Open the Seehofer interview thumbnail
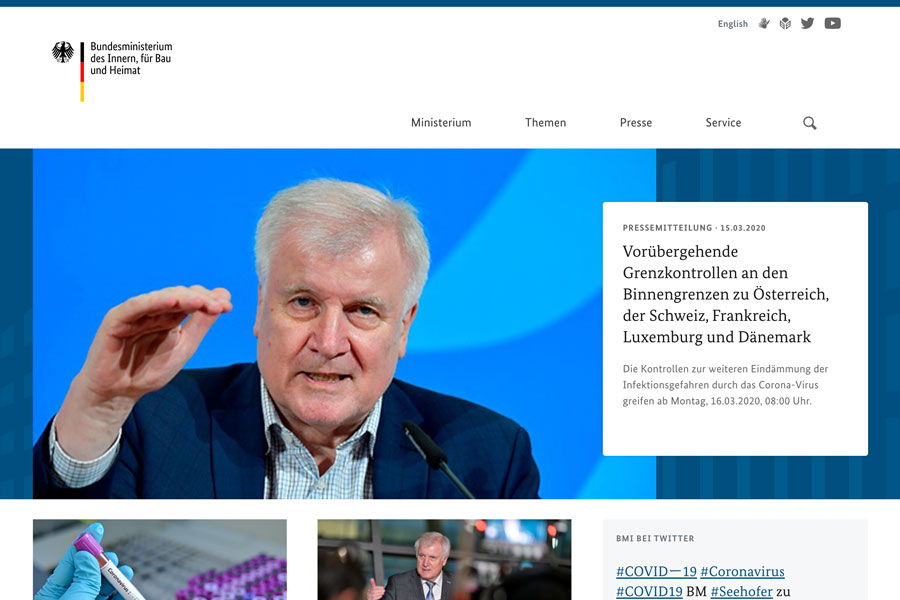900x600 pixels. 444,560
